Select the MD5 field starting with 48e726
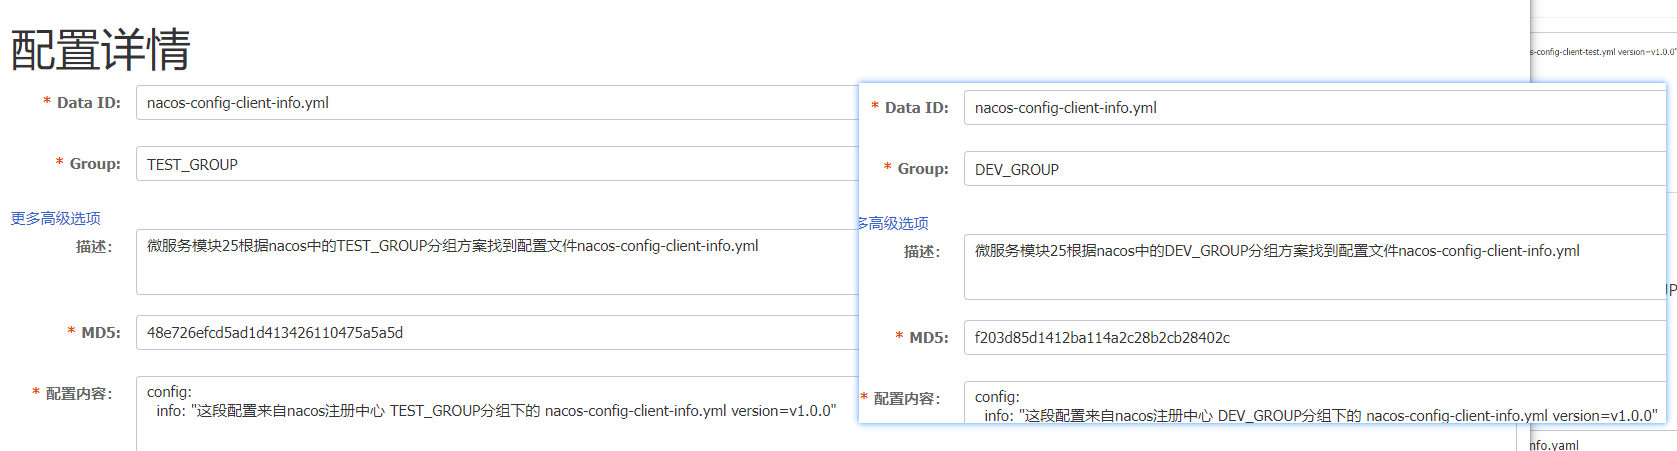The image size is (1677, 451). 495,333
